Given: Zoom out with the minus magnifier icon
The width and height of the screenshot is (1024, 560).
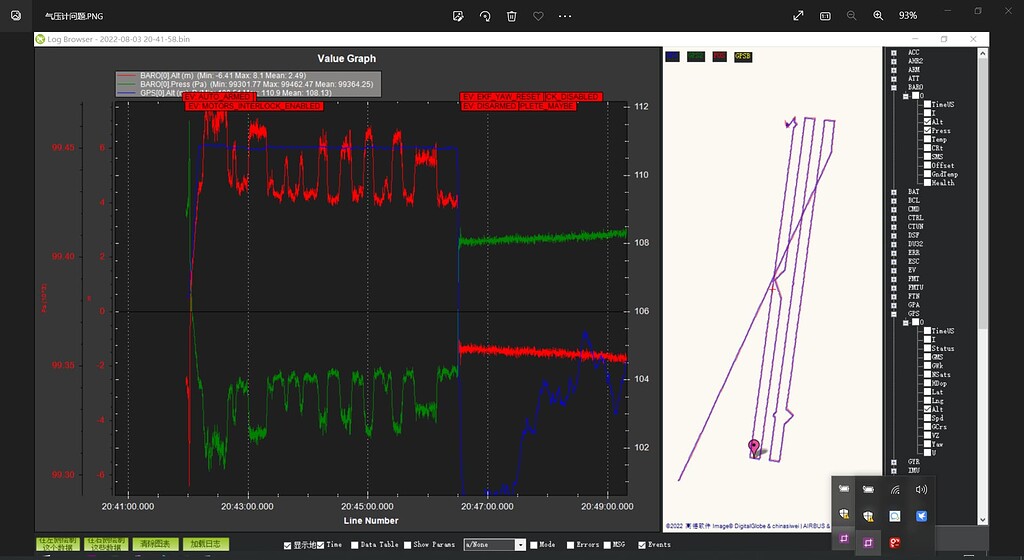Looking at the screenshot, I should point(852,16).
